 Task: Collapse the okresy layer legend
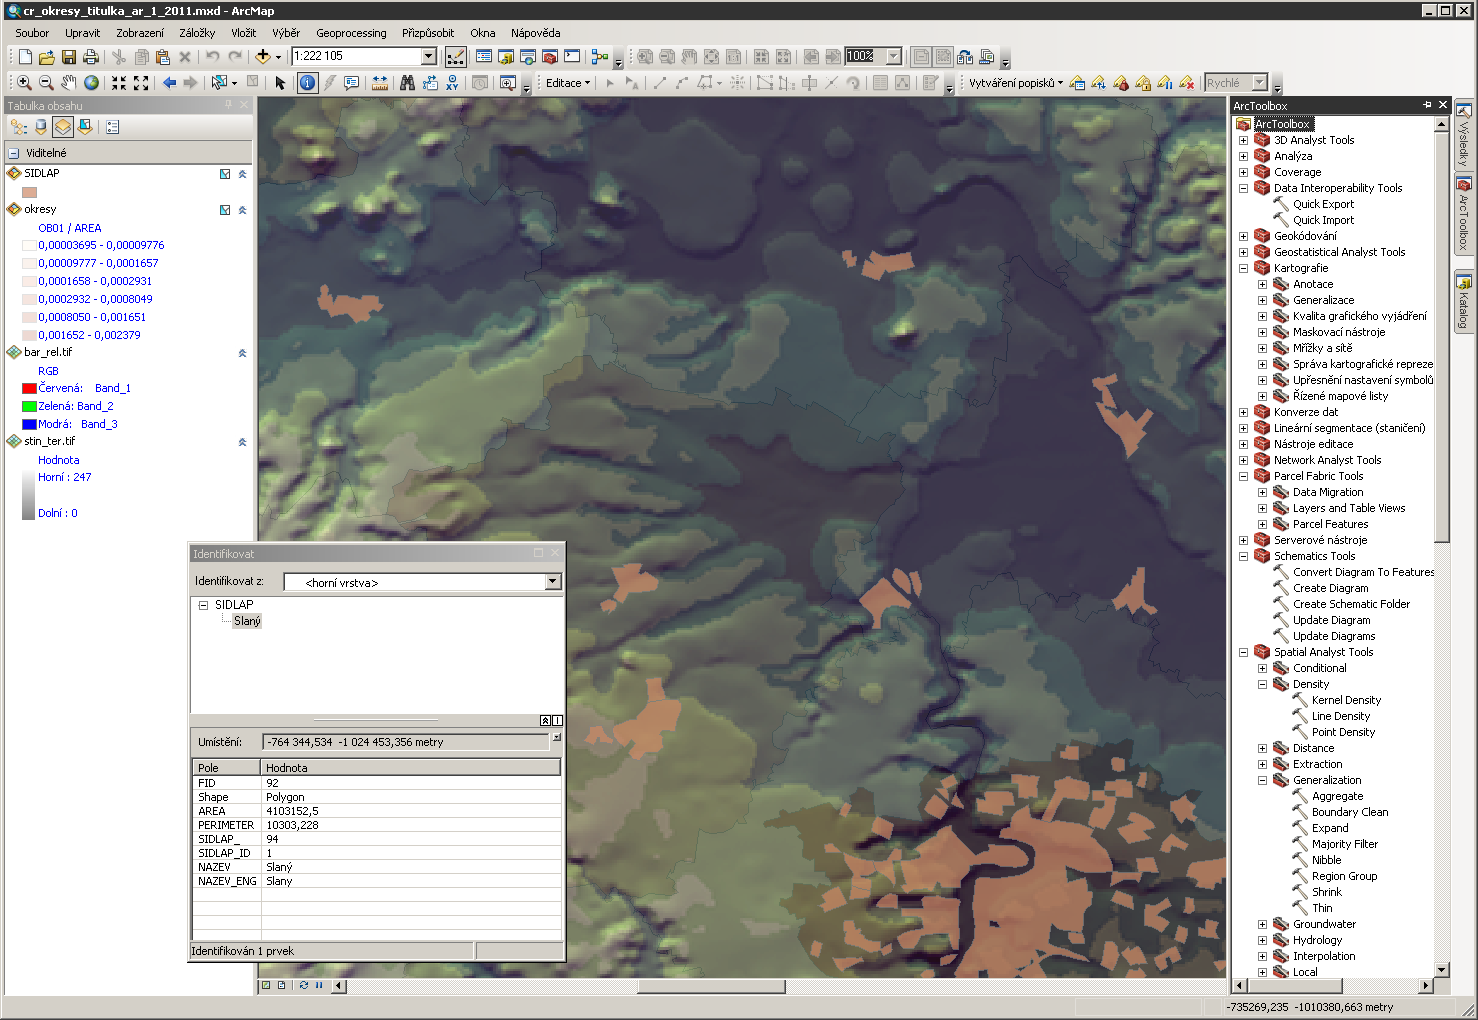(242, 210)
